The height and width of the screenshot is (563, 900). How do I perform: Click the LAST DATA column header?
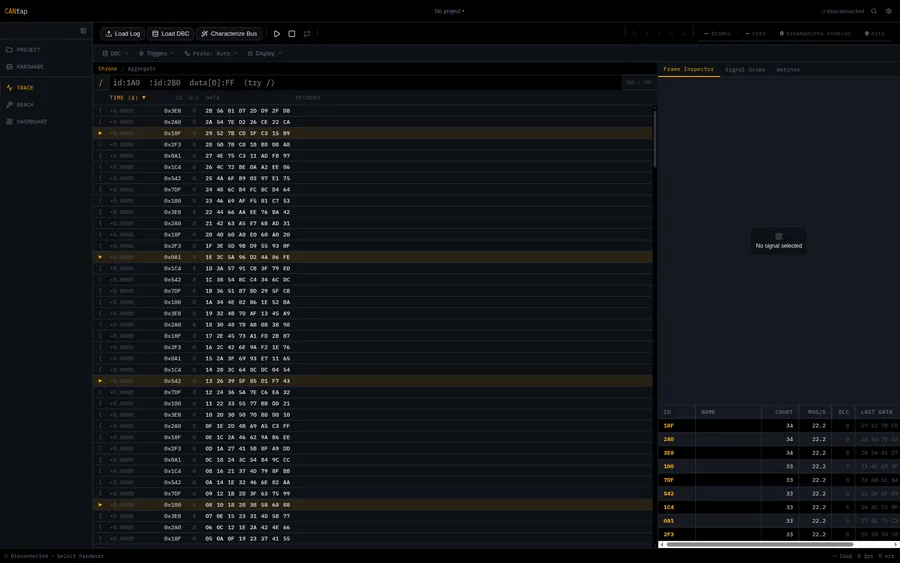pyautogui.click(x=876, y=412)
